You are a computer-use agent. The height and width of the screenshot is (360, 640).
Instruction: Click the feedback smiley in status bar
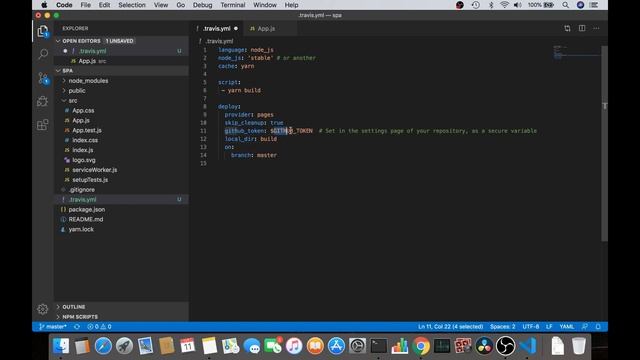point(585,327)
